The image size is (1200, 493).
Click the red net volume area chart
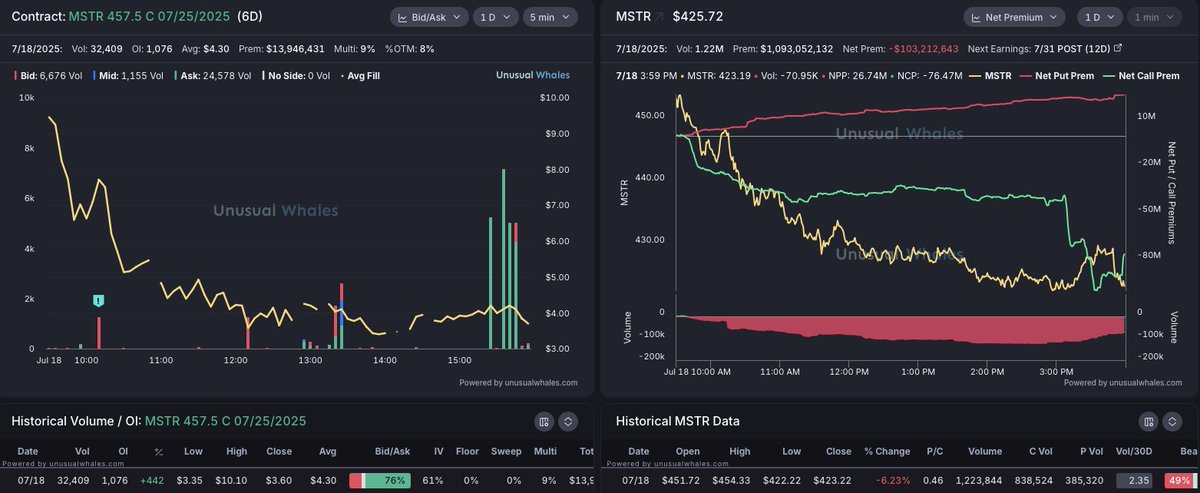tap(900, 328)
